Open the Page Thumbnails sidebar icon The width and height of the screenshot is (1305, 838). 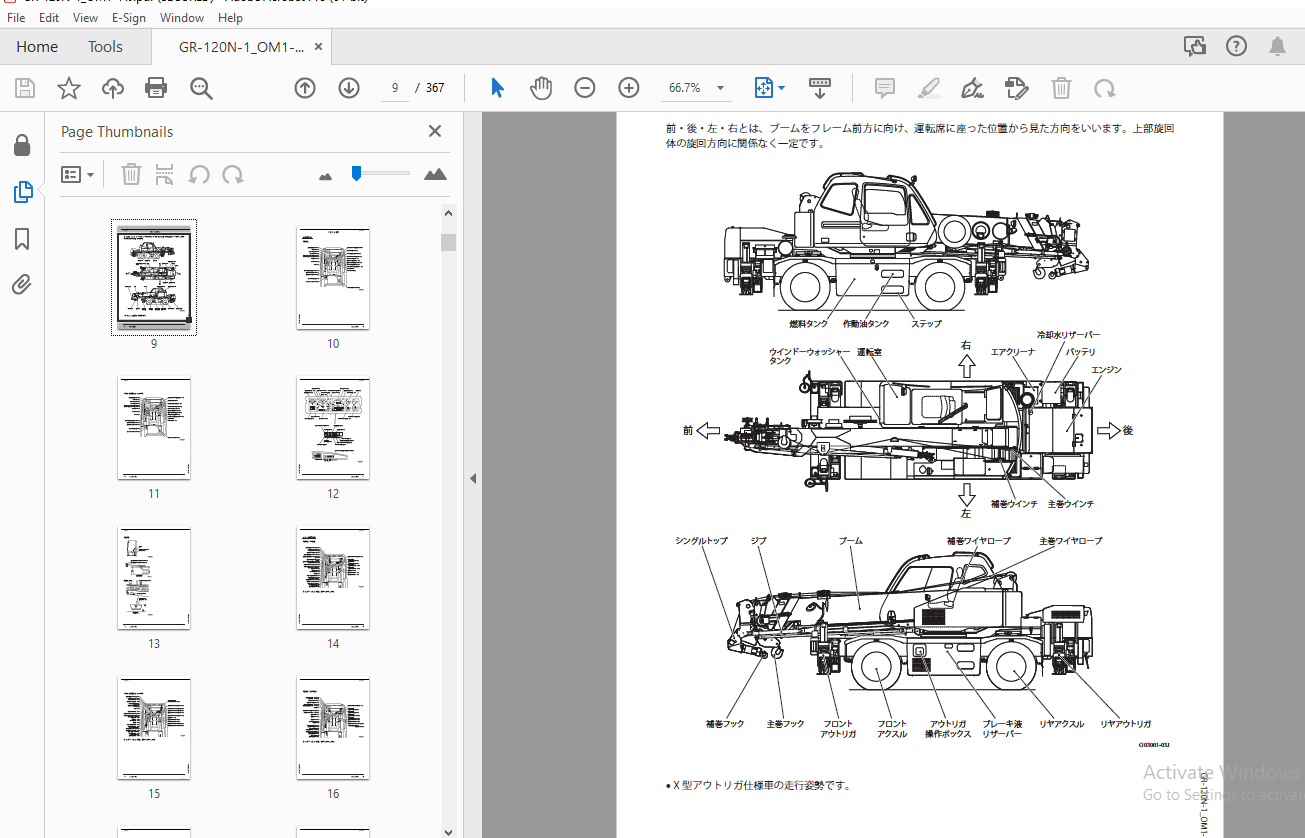click(23, 192)
